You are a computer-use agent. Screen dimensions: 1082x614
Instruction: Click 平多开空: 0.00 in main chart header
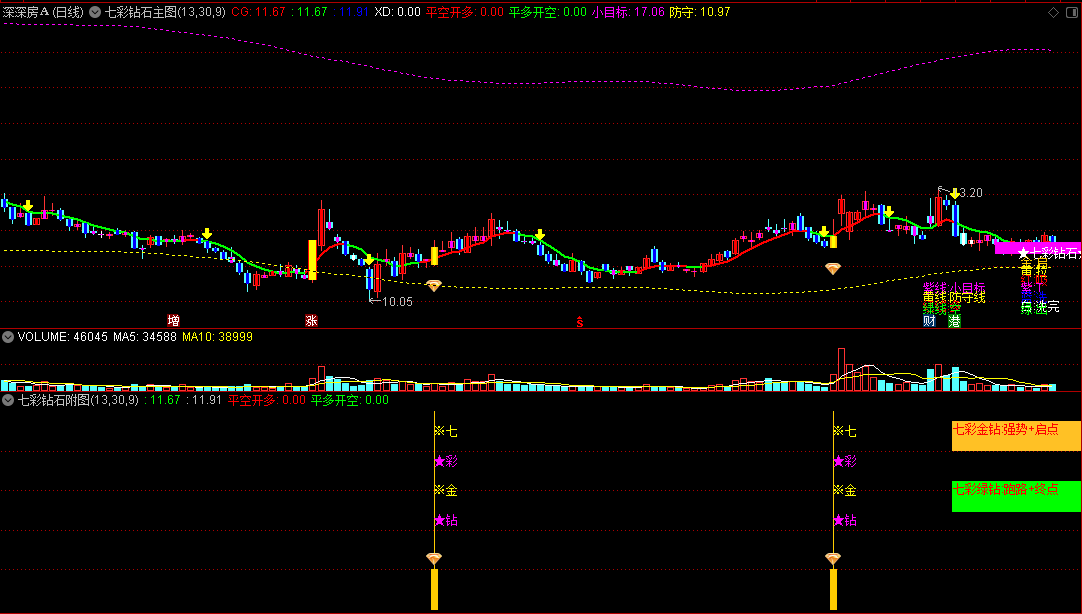[x=547, y=12]
